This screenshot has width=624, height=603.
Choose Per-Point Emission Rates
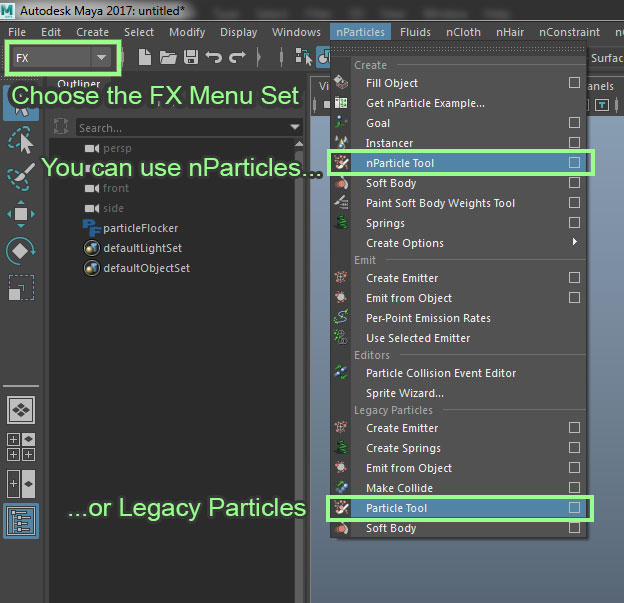pyautogui.click(x=428, y=318)
